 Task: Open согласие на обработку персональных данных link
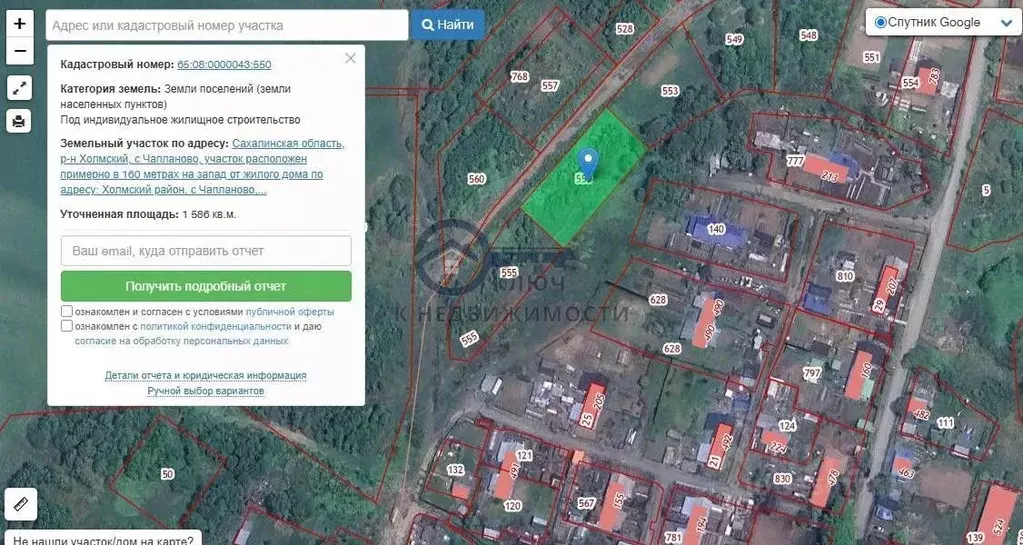pyautogui.click(x=181, y=341)
